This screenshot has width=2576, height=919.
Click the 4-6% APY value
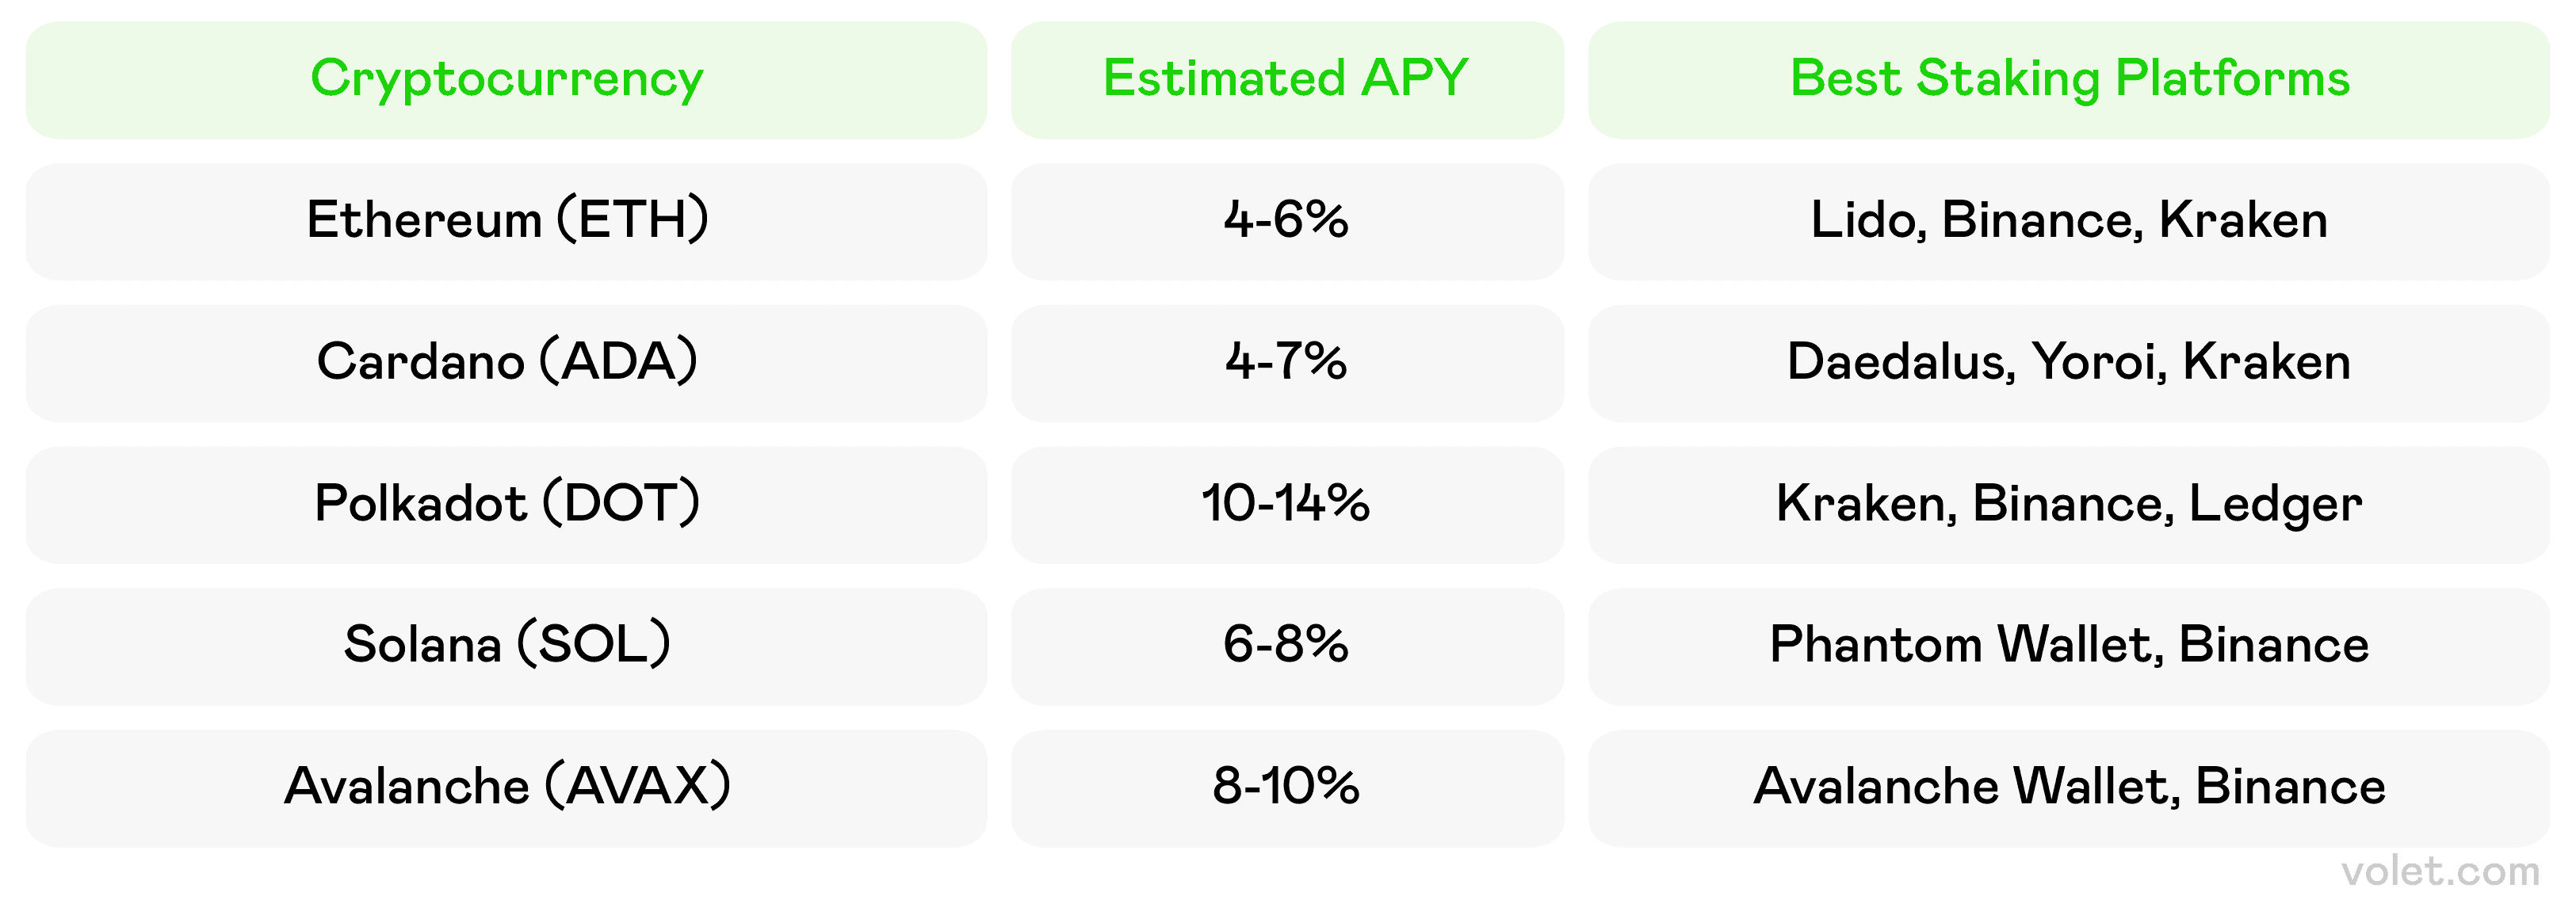tap(1286, 221)
